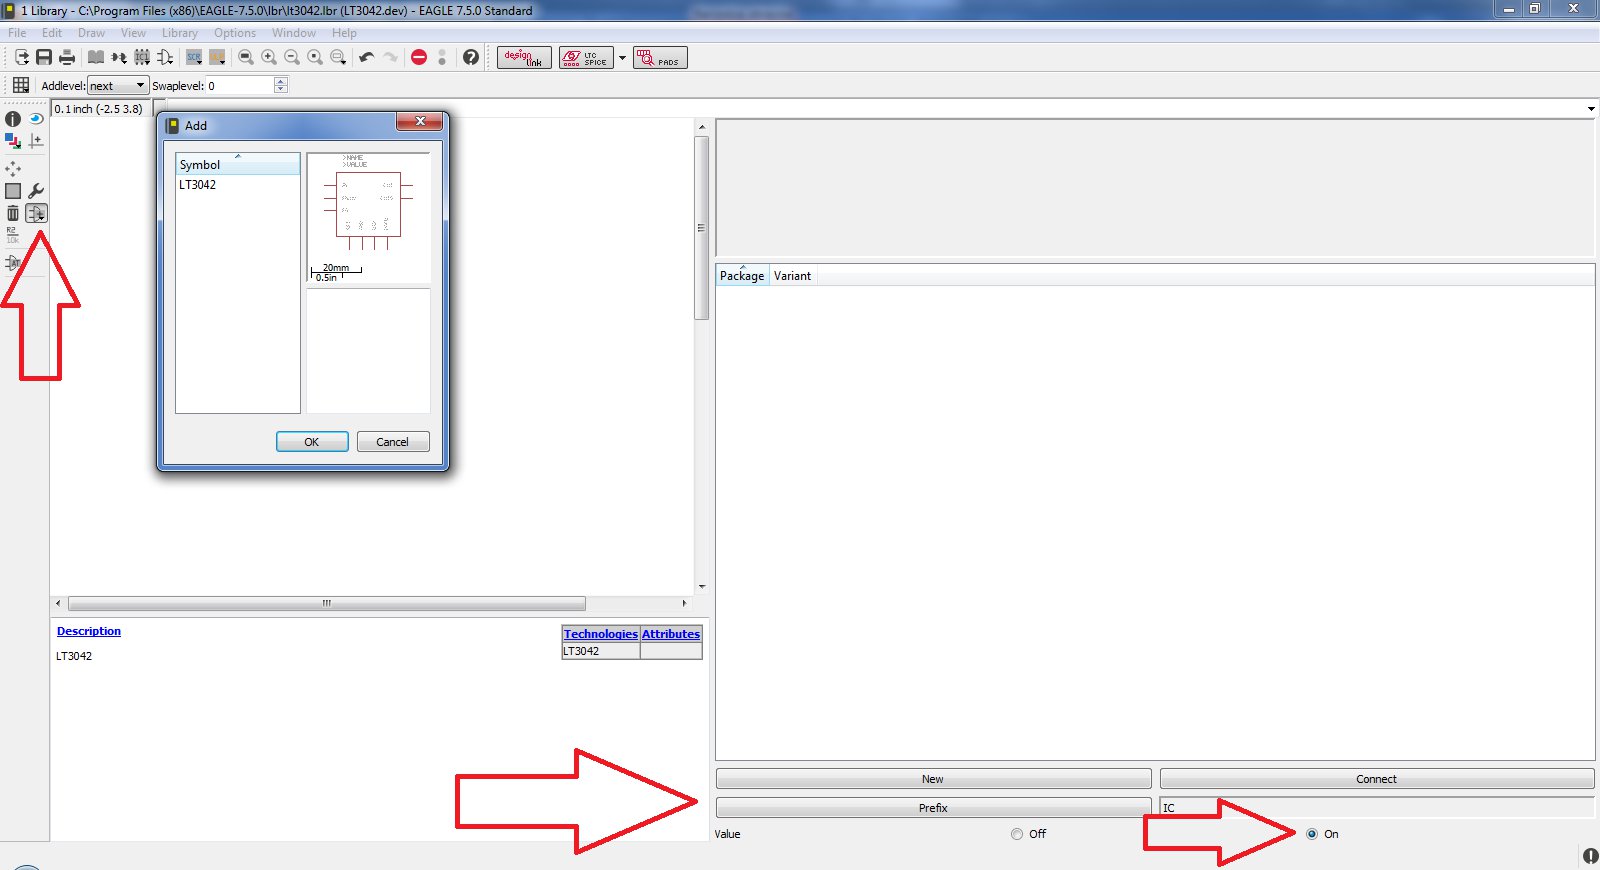The width and height of the screenshot is (1600, 870).
Task: Click the red Stop command icon
Action: [x=419, y=58]
